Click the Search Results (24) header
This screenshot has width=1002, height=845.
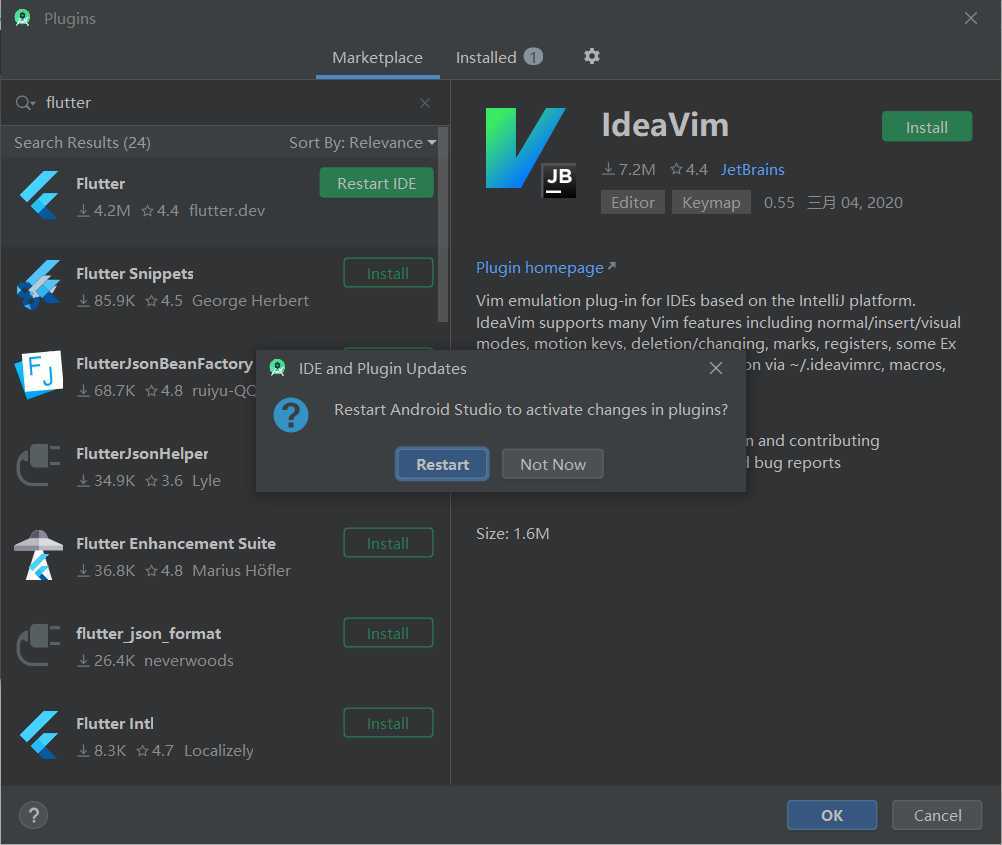(82, 143)
